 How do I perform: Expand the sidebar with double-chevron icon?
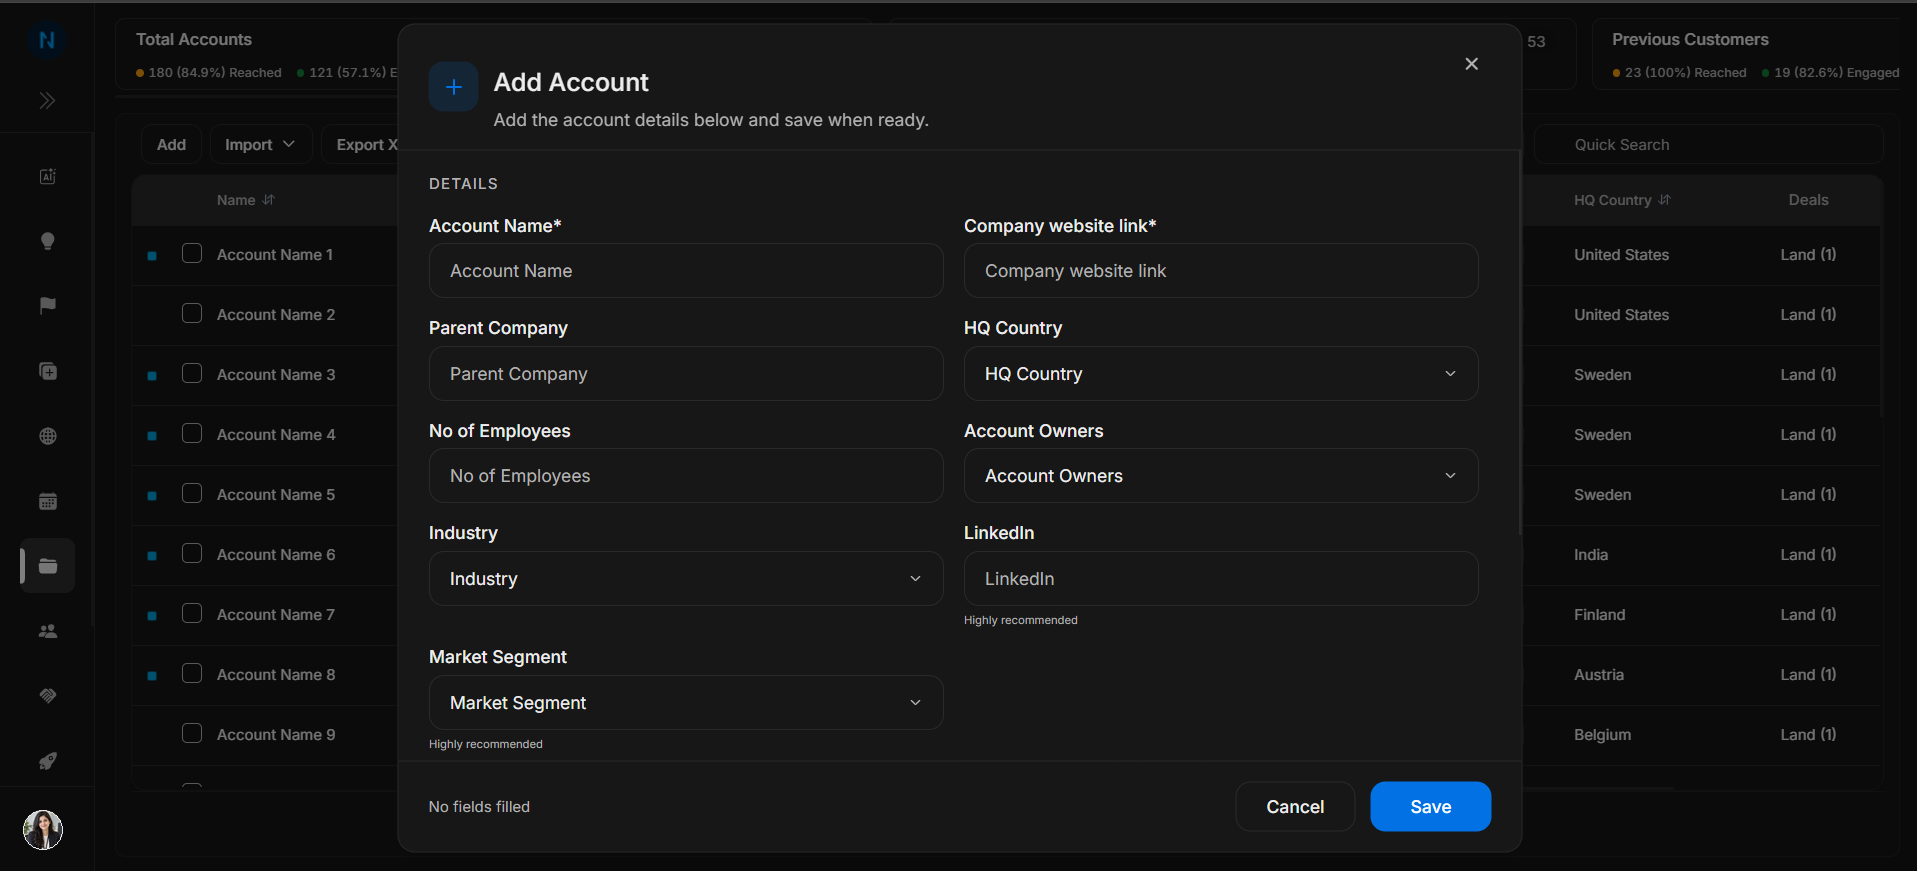coord(47,101)
